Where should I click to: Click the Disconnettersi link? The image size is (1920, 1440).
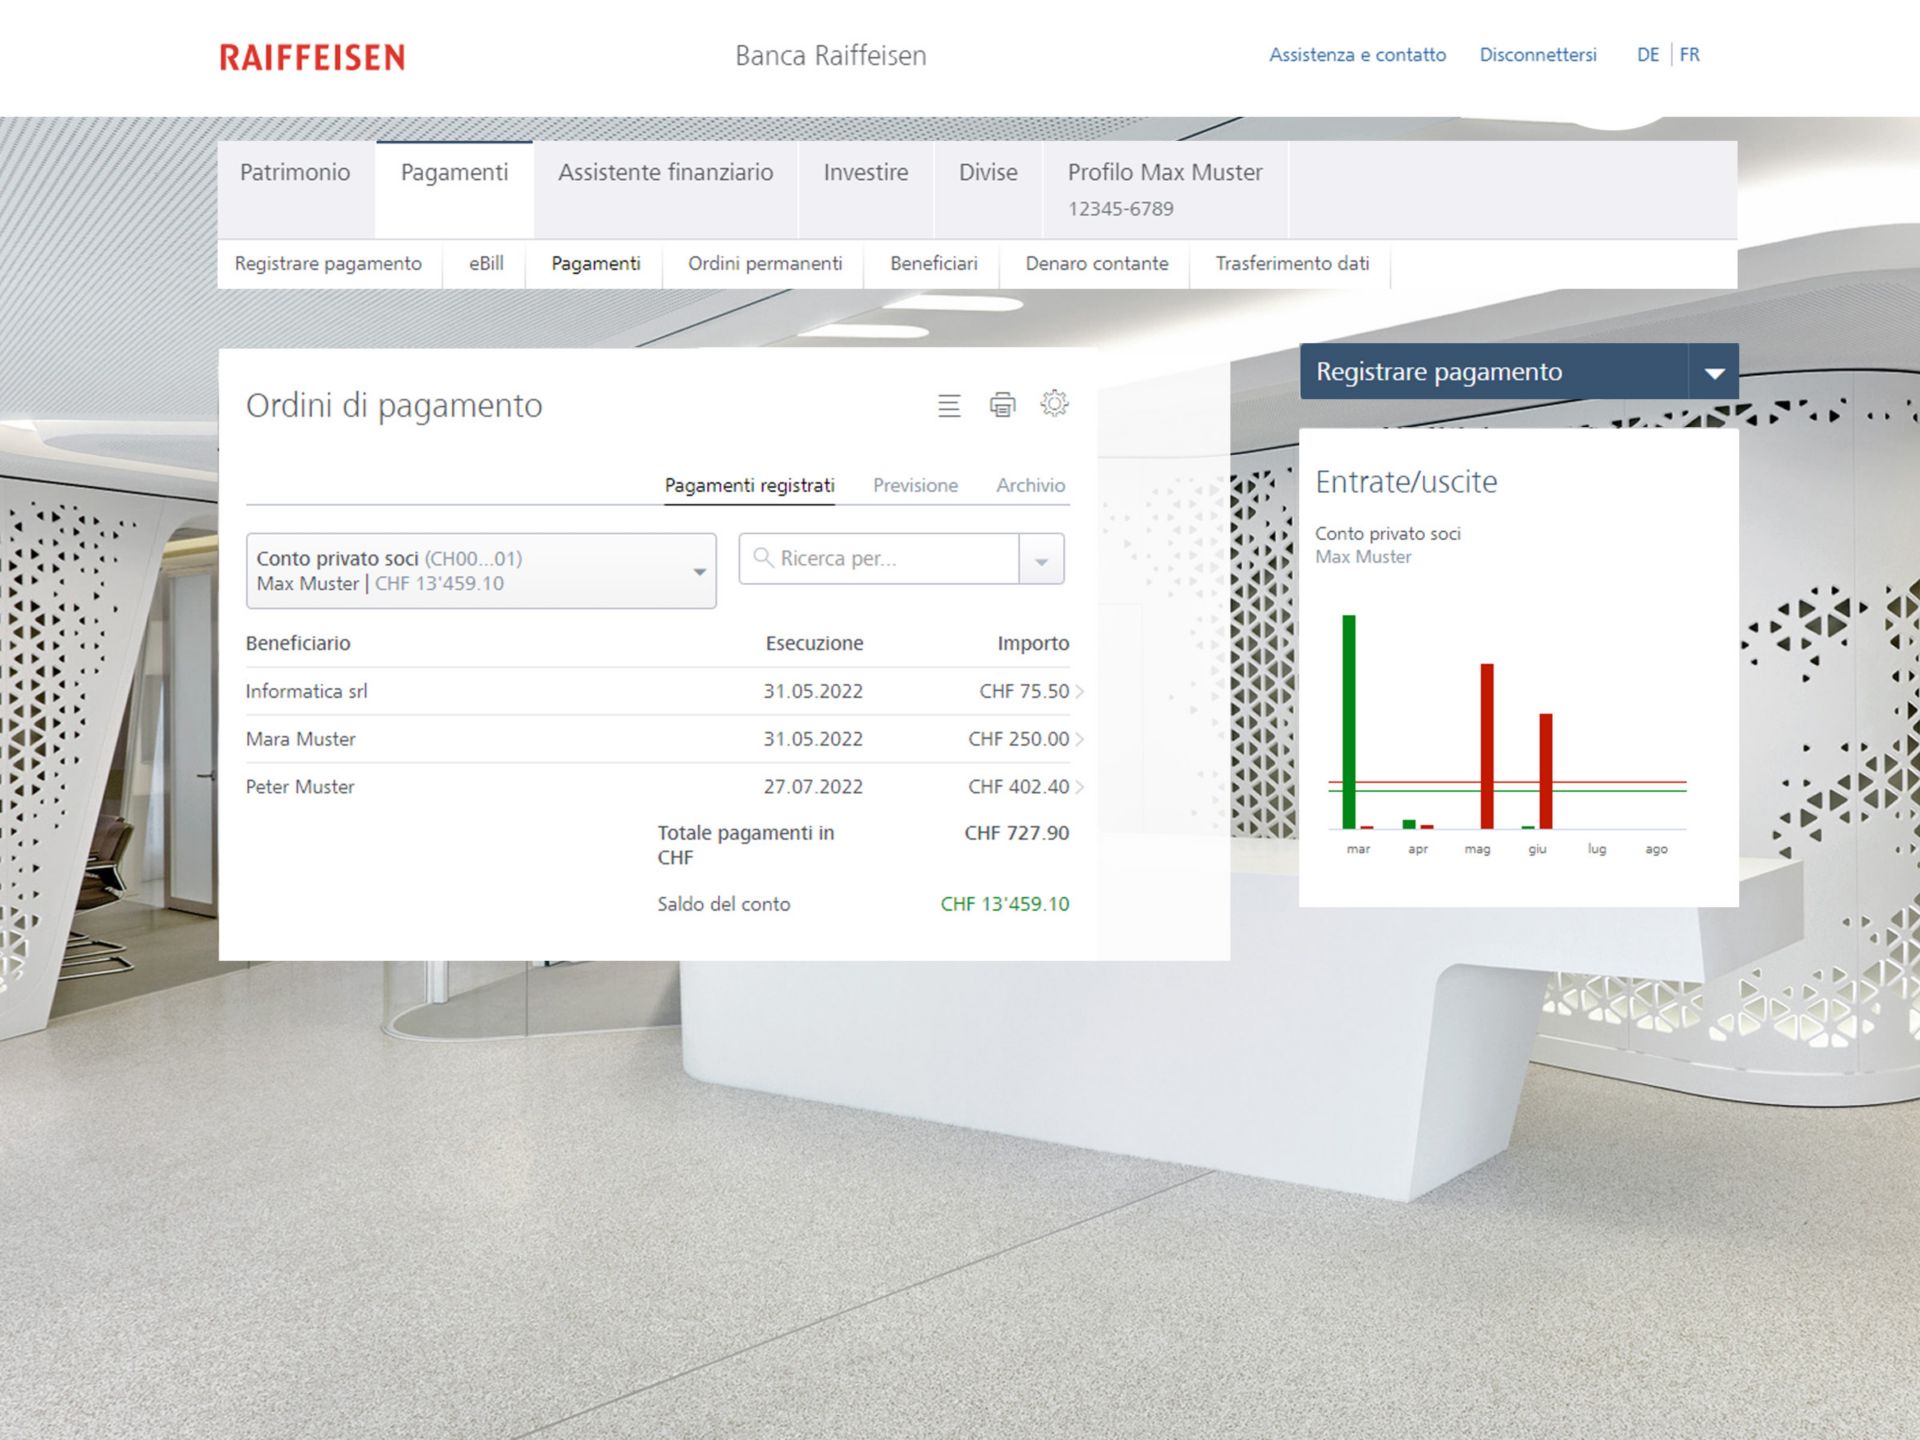click(1537, 55)
